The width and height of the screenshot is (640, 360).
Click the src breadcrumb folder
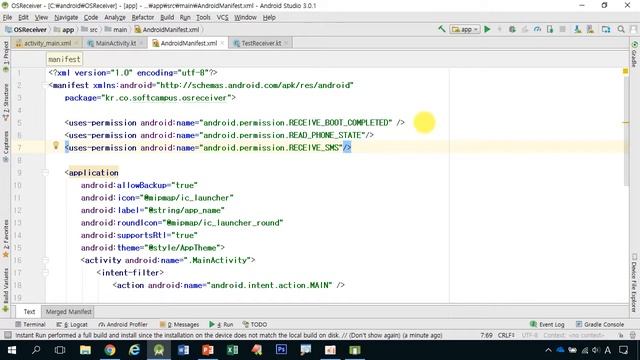89,29
